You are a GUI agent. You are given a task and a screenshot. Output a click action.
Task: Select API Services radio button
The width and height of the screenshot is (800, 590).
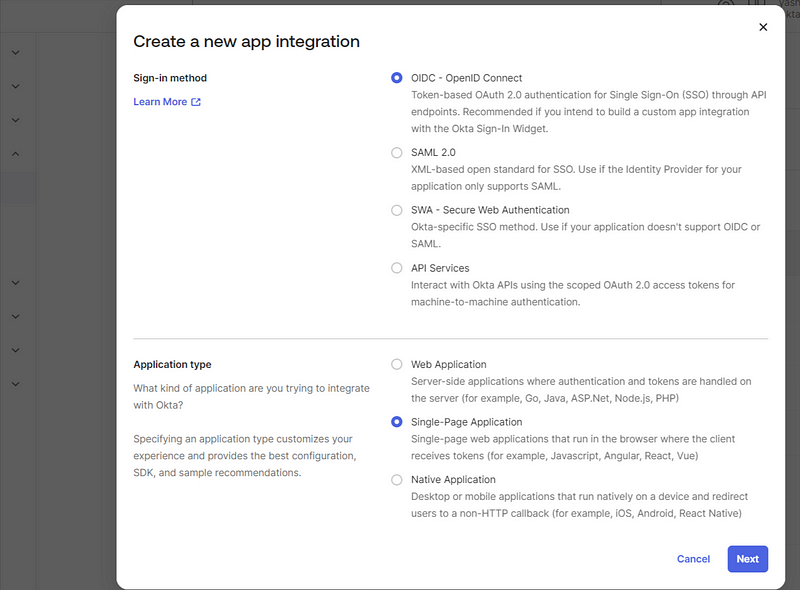pyautogui.click(x=396, y=268)
